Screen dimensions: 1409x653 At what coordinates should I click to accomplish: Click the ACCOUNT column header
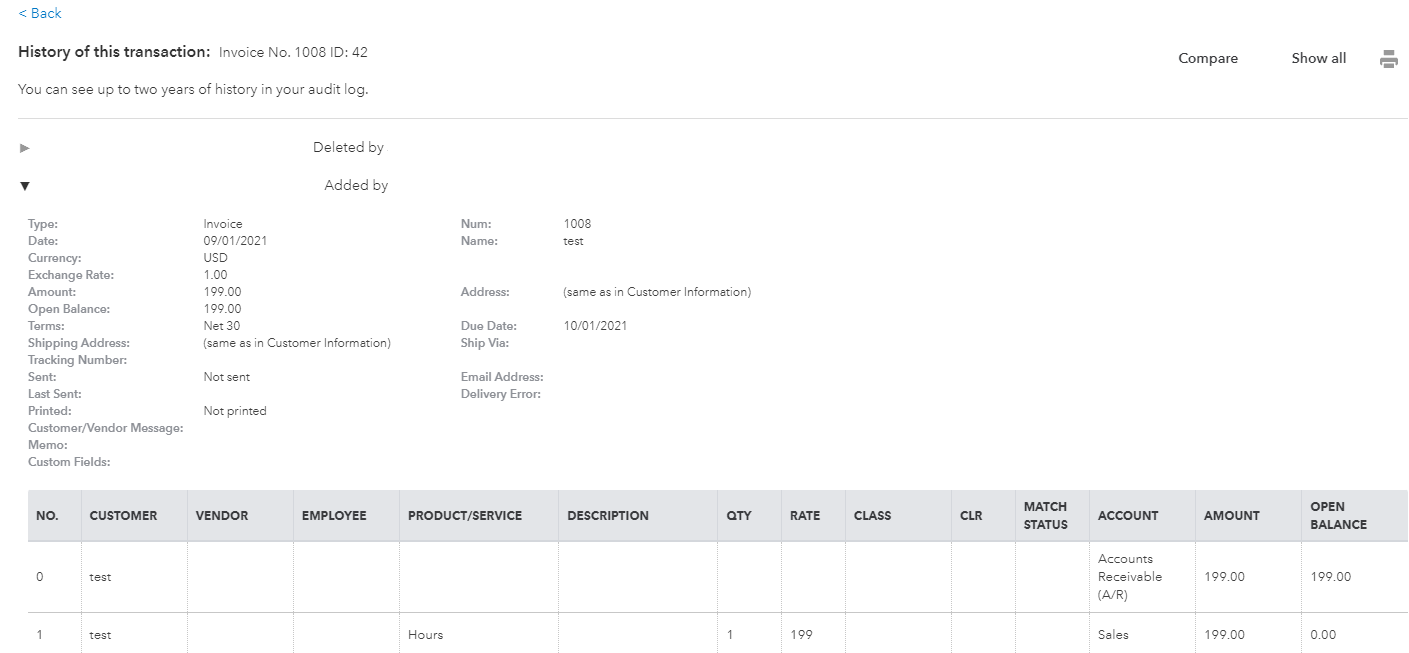tap(1127, 516)
